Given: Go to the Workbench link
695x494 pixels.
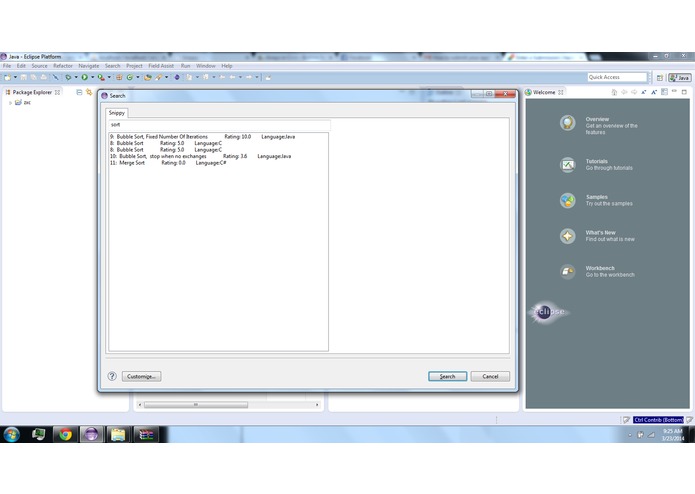Looking at the screenshot, I should point(600,268).
